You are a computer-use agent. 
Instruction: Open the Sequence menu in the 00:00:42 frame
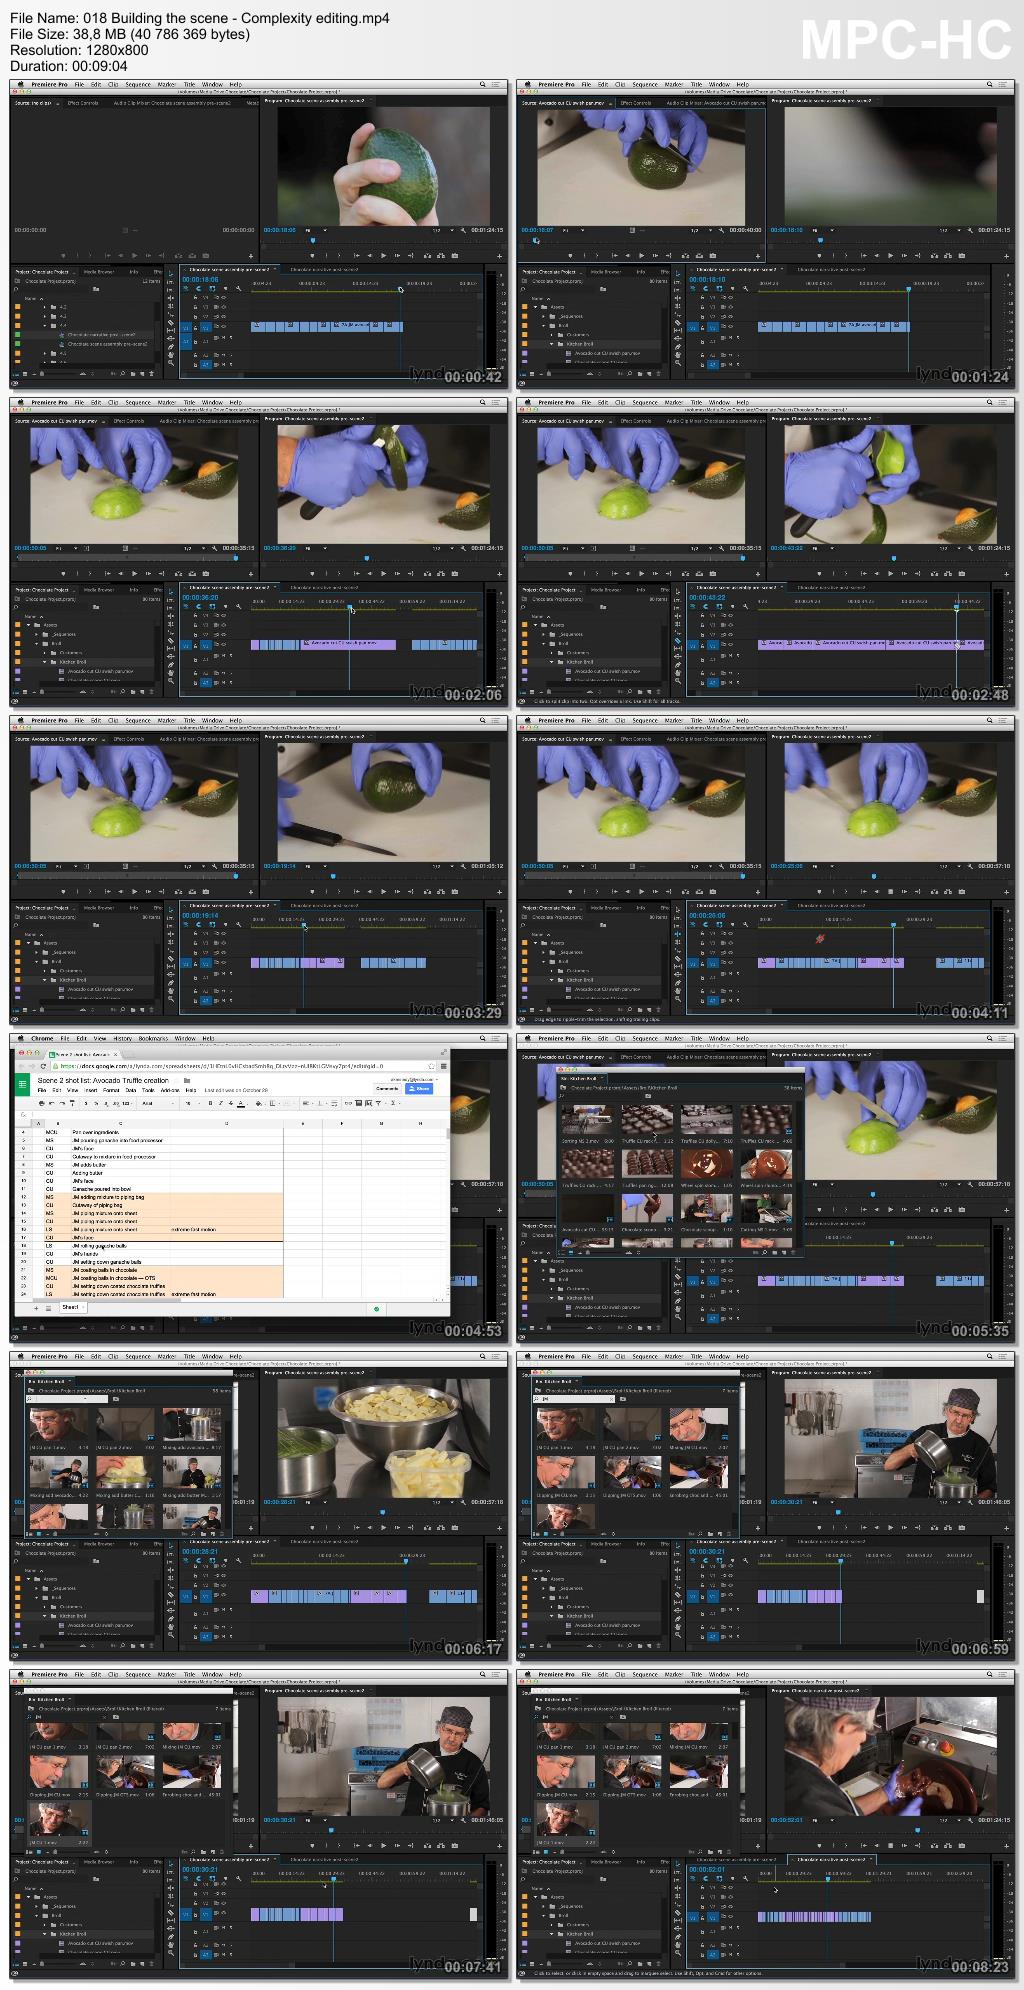point(137,84)
